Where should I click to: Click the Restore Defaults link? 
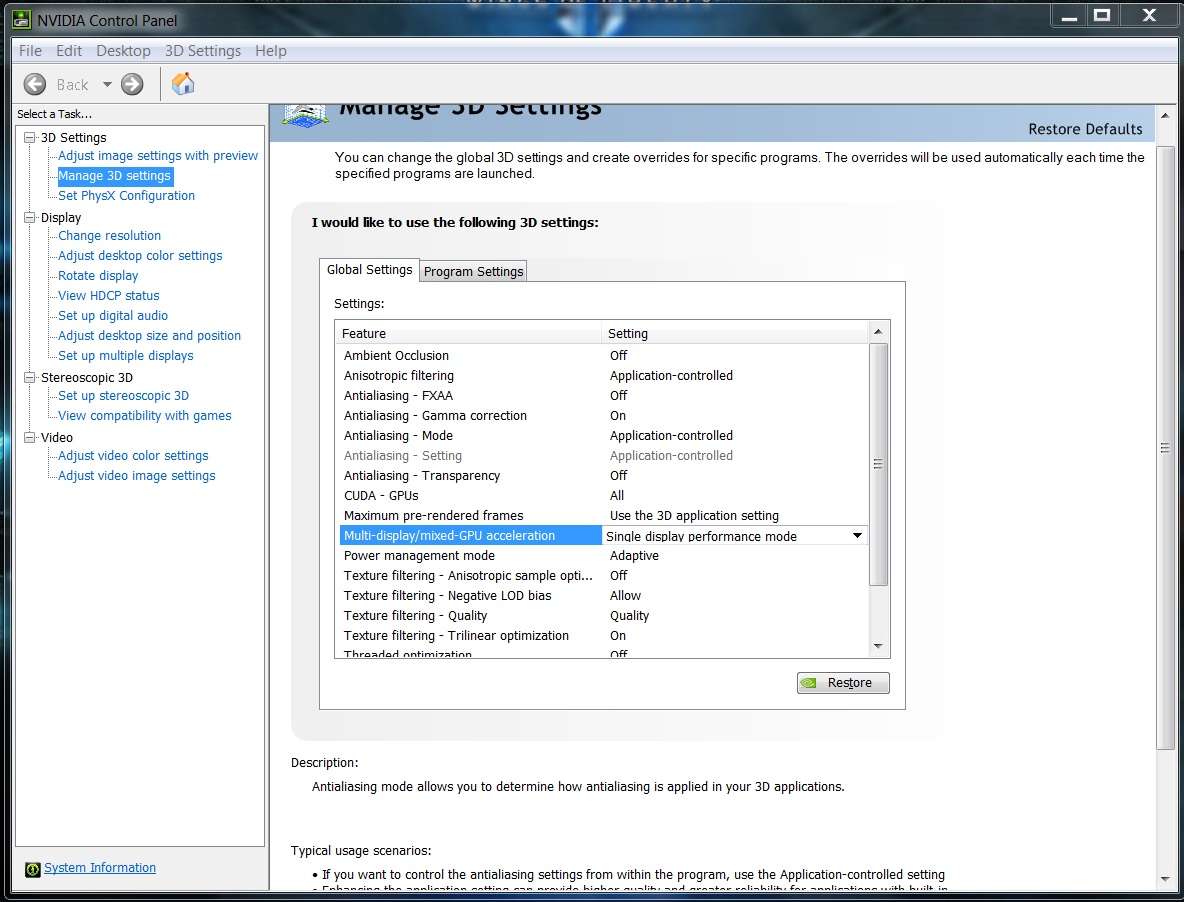(1085, 129)
